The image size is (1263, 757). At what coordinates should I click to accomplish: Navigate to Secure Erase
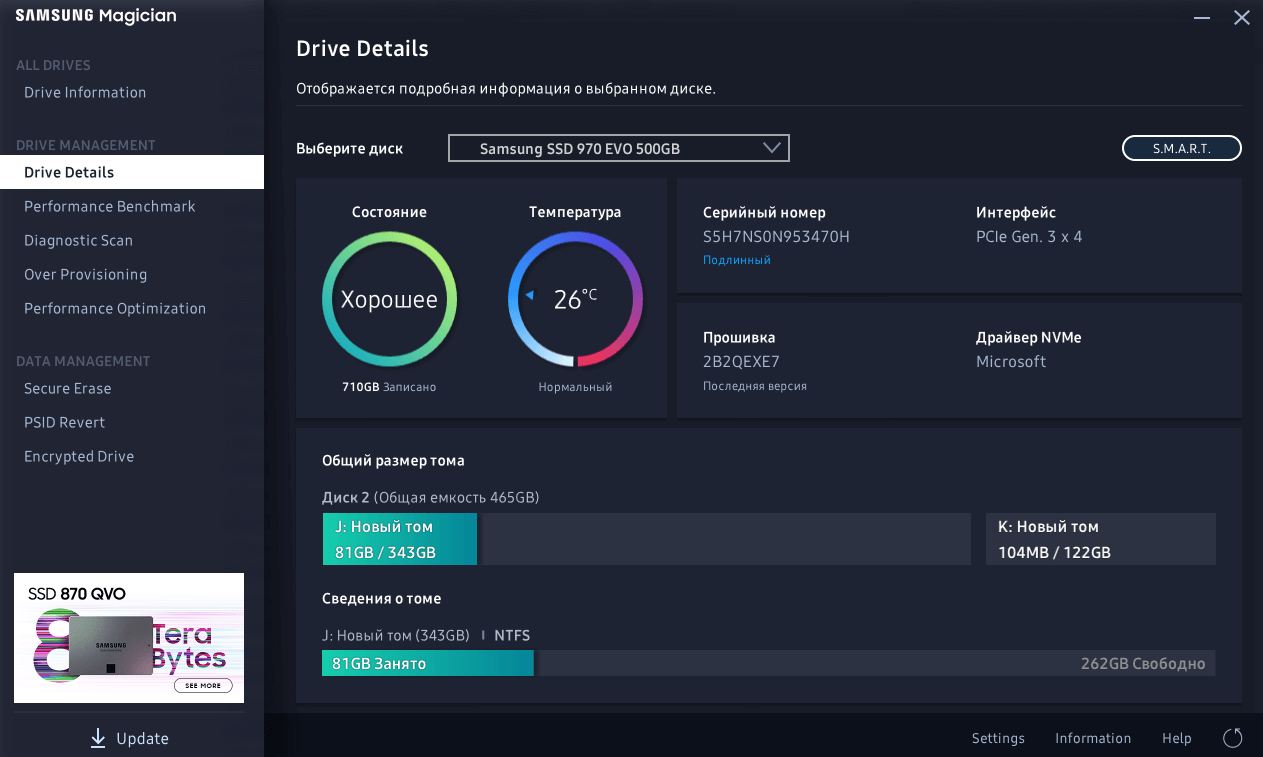68,388
